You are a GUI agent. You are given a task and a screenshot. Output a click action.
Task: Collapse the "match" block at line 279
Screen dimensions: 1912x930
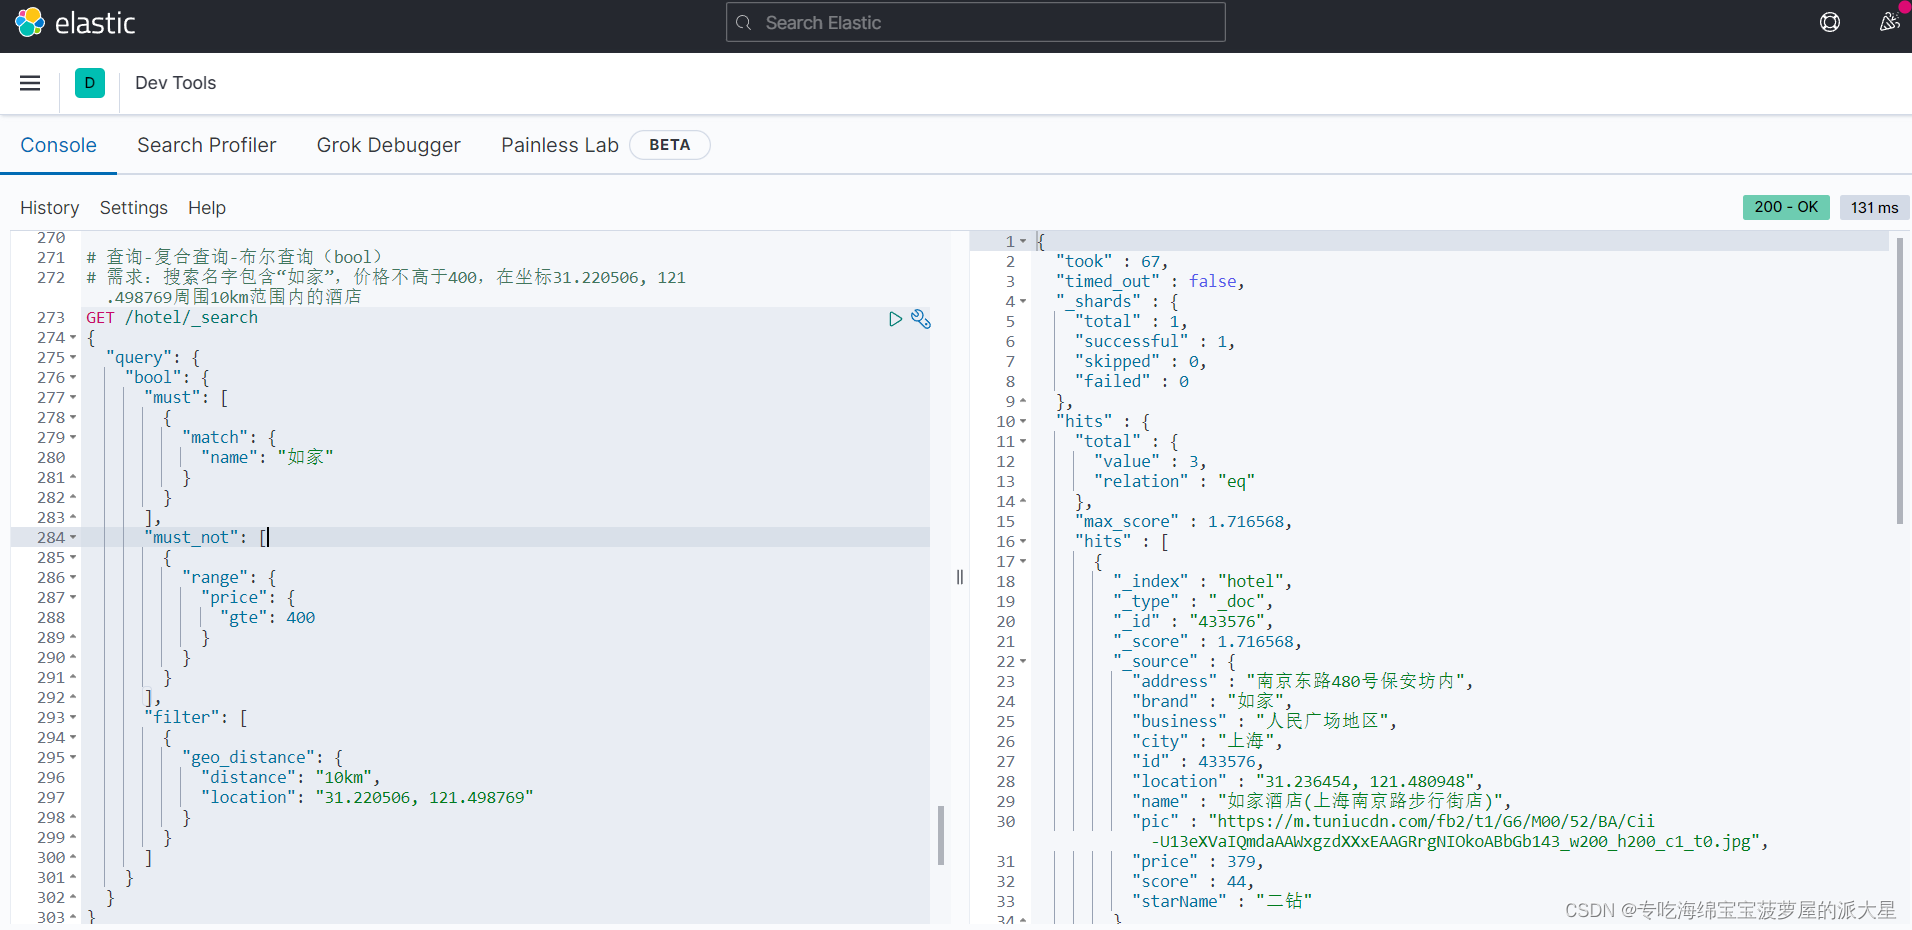pos(73,438)
